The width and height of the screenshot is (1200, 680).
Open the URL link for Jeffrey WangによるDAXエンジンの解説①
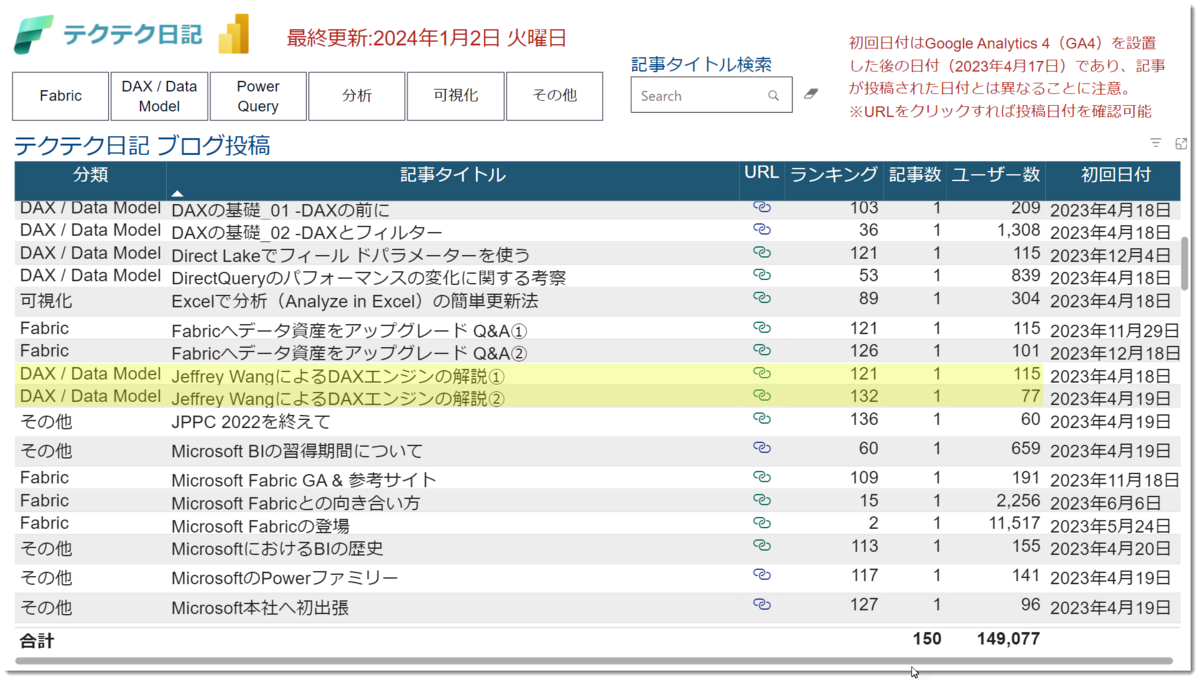click(762, 373)
